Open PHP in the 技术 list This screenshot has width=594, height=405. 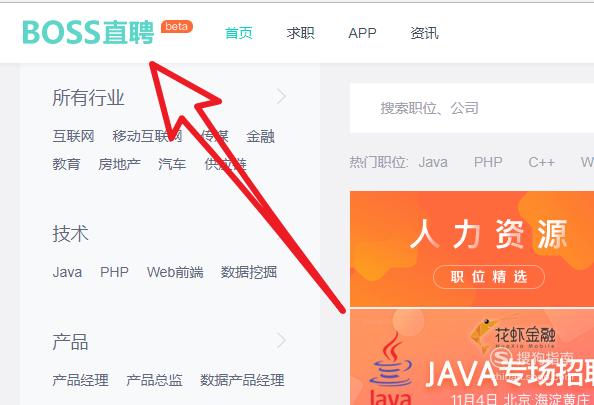coord(114,272)
